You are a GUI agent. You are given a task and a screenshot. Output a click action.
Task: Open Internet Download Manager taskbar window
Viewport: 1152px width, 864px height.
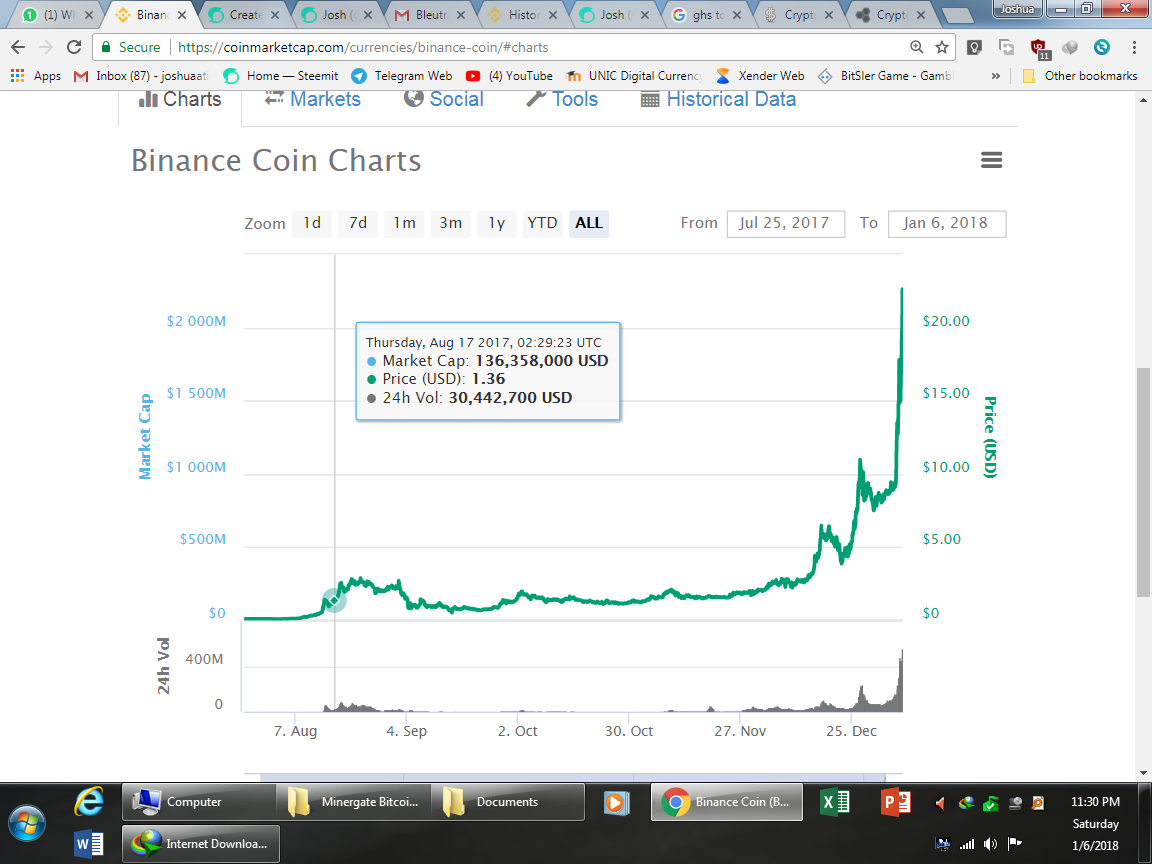pos(200,843)
